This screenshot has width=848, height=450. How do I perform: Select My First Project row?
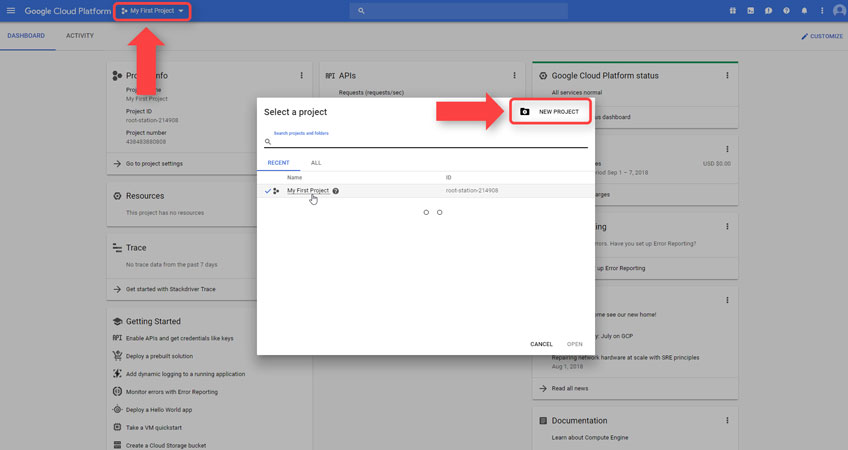pyautogui.click(x=426, y=190)
